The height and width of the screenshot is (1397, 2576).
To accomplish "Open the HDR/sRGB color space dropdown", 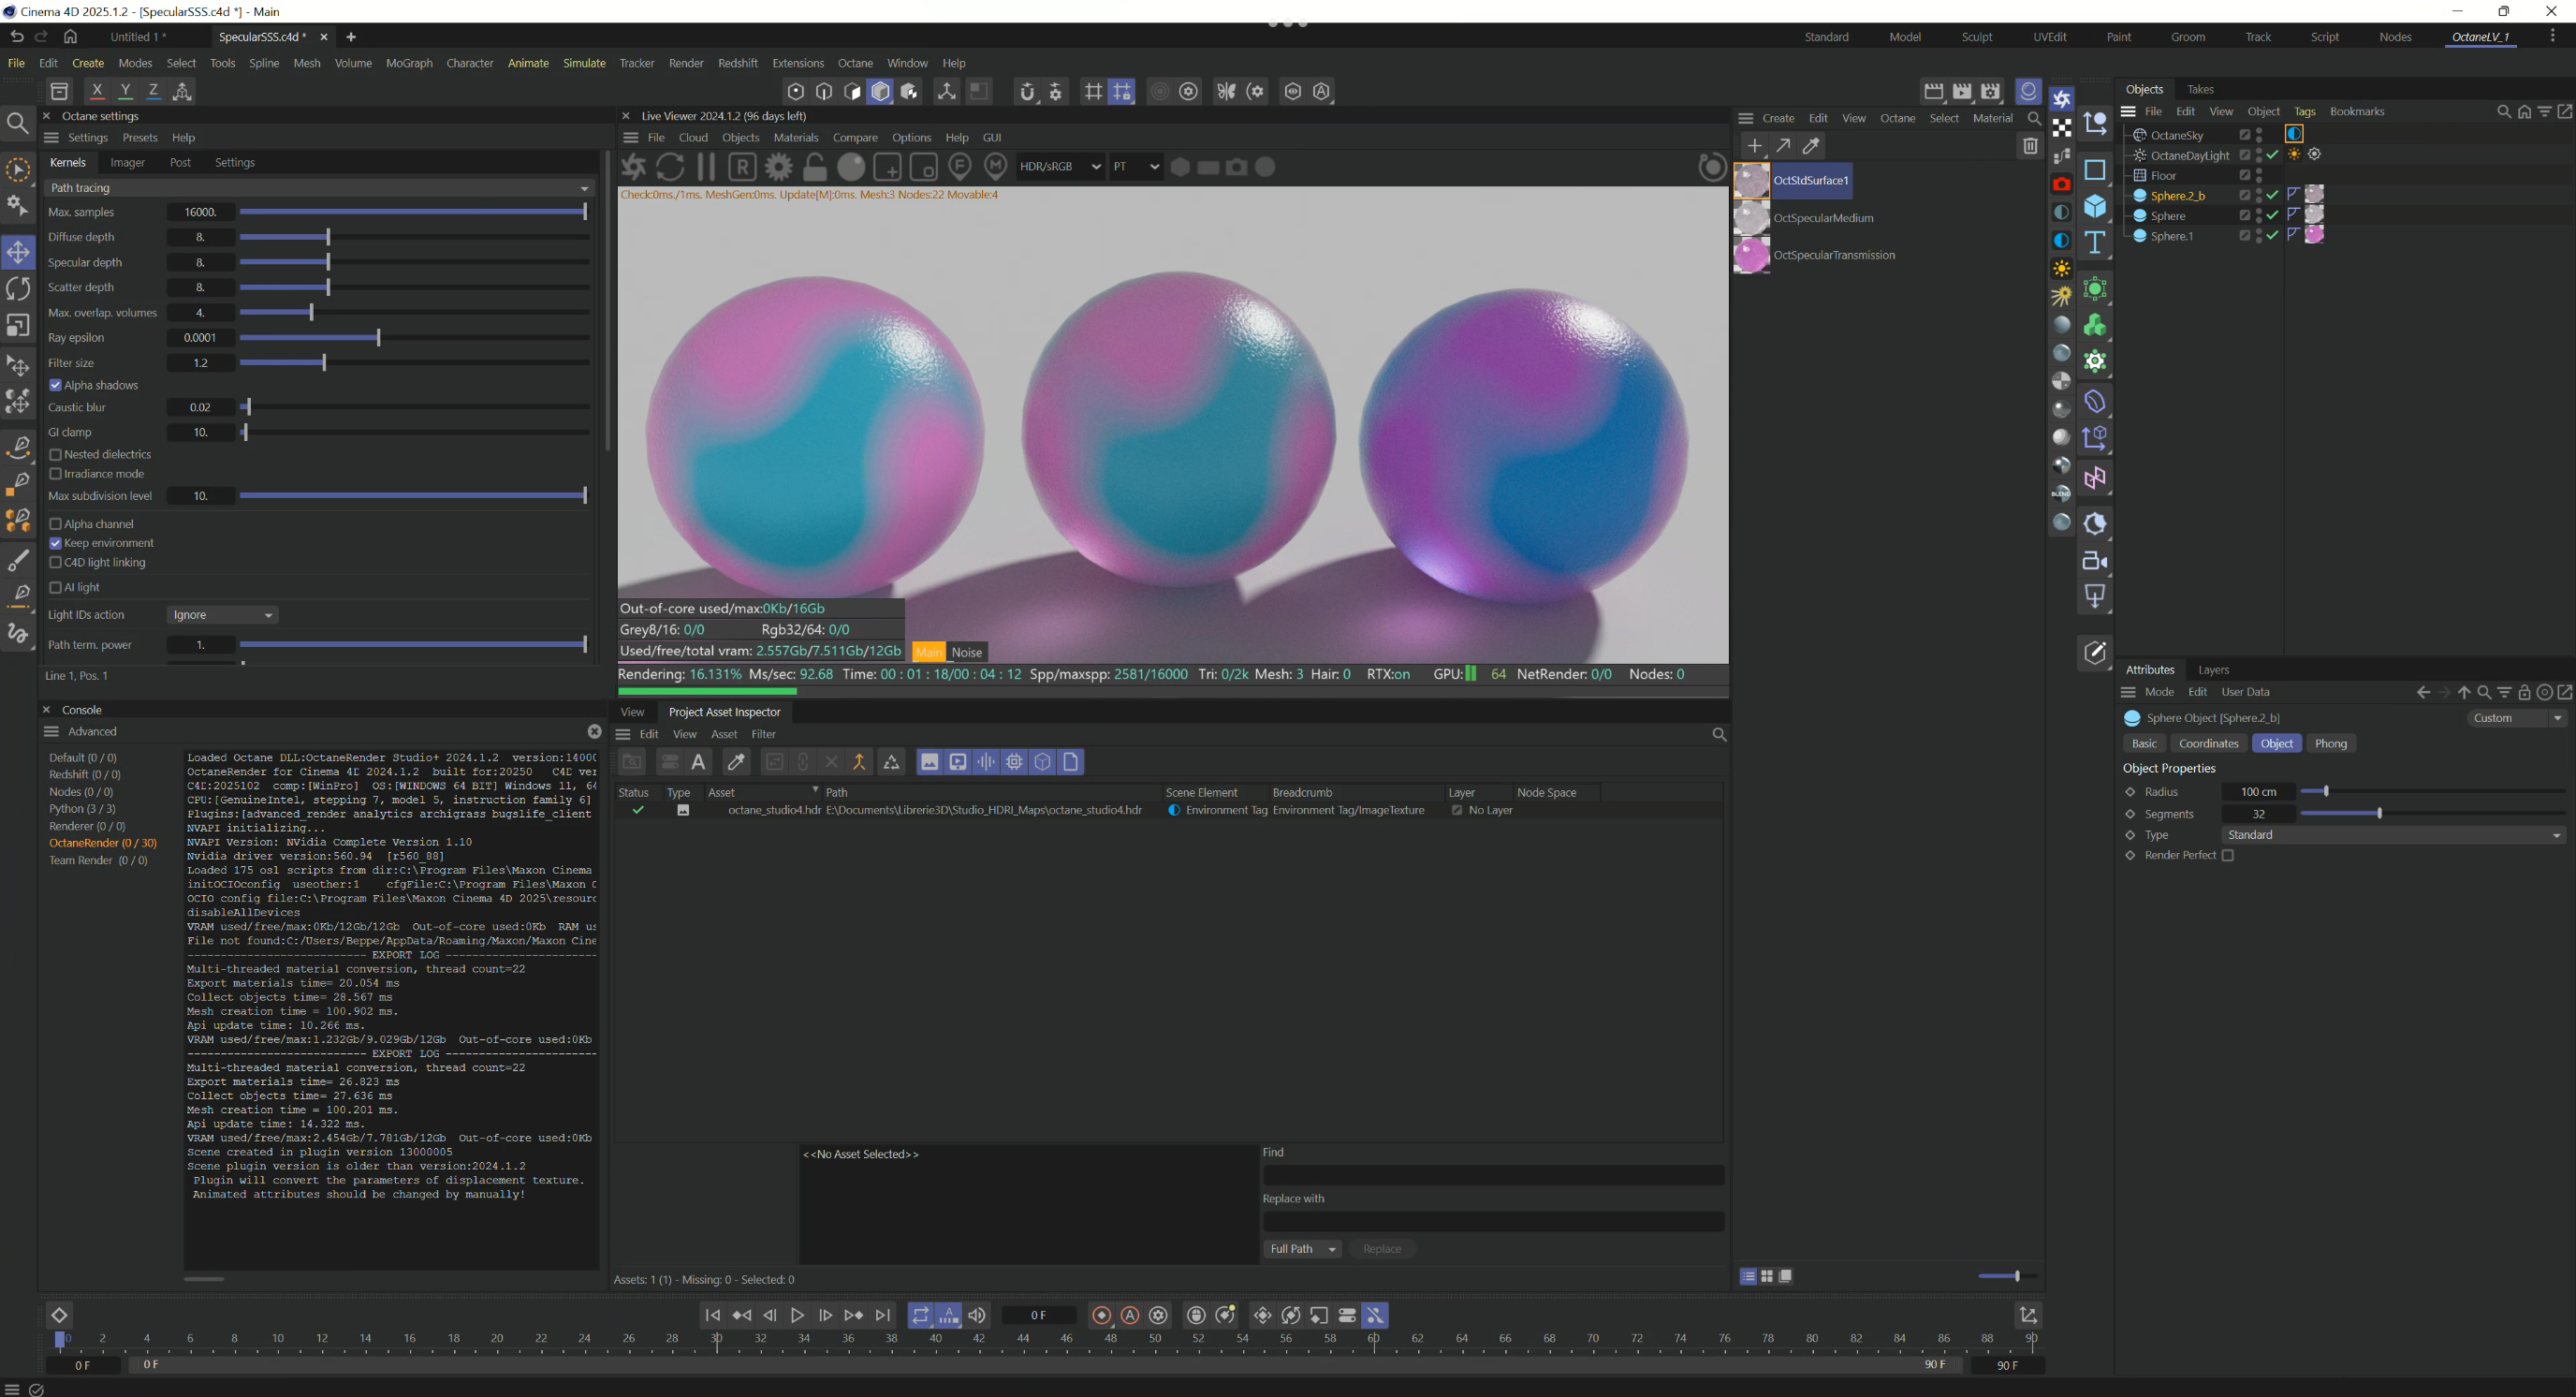I will pyautogui.click(x=1059, y=167).
